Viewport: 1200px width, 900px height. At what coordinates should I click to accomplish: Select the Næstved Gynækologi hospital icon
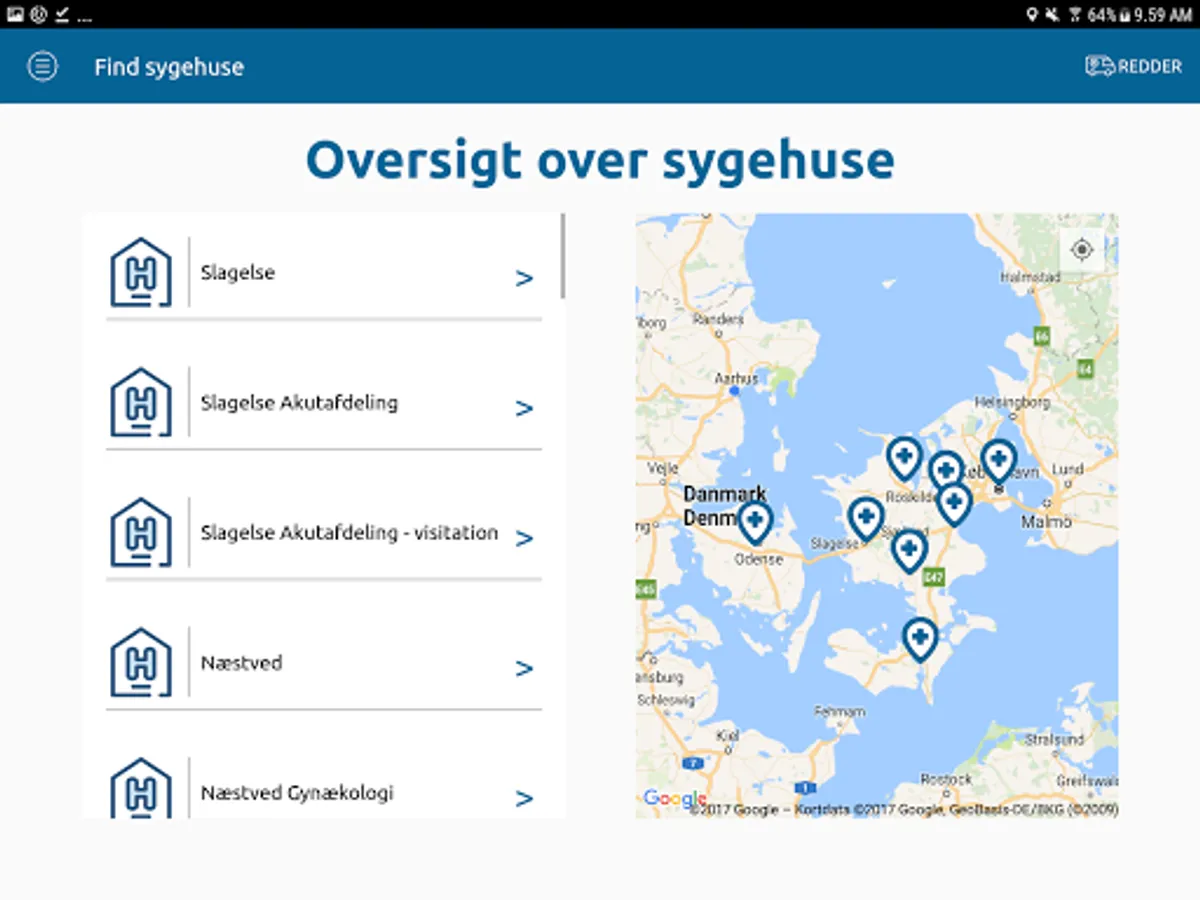[141, 789]
